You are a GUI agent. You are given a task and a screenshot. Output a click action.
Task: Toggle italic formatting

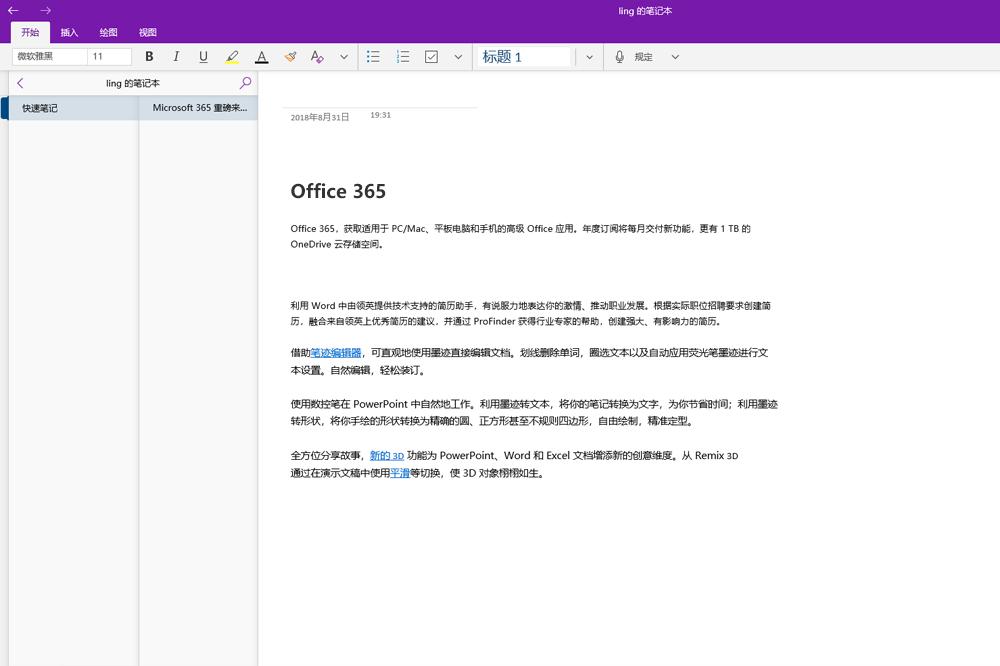(x=176, y=56)
